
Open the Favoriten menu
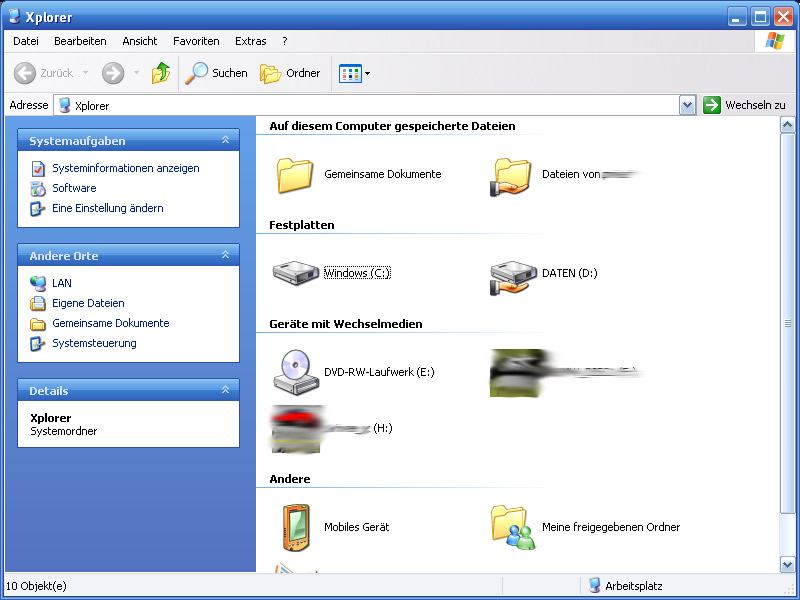(196, 41)
